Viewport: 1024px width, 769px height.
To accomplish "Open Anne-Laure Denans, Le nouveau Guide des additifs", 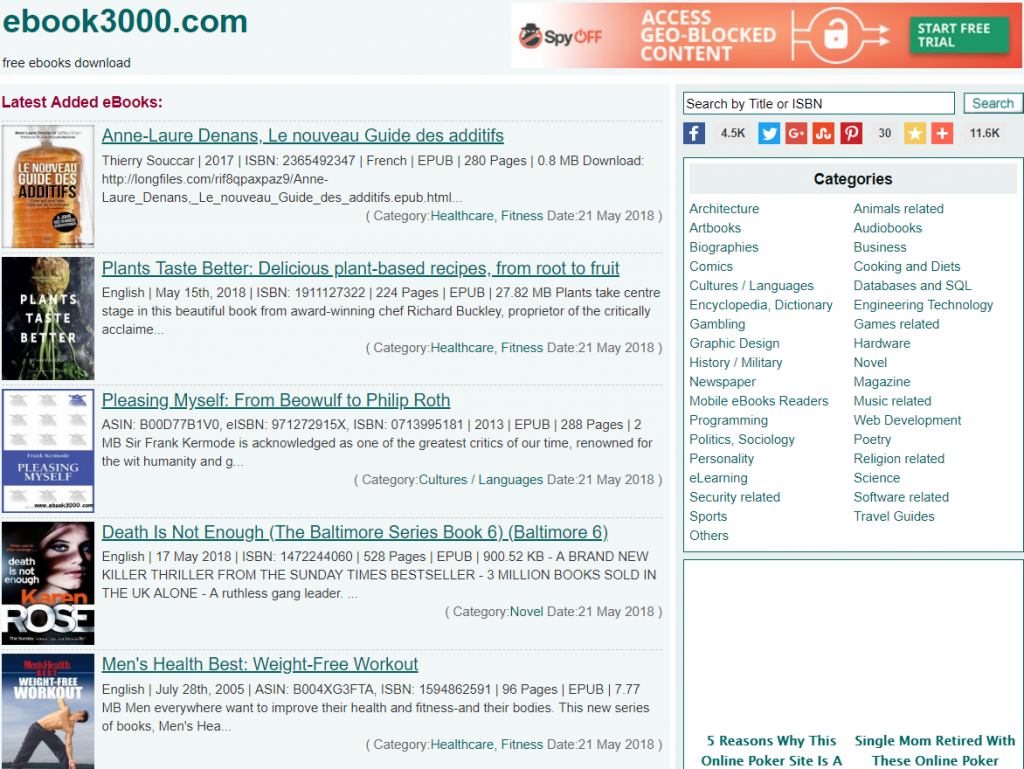I will pos(302,135).
